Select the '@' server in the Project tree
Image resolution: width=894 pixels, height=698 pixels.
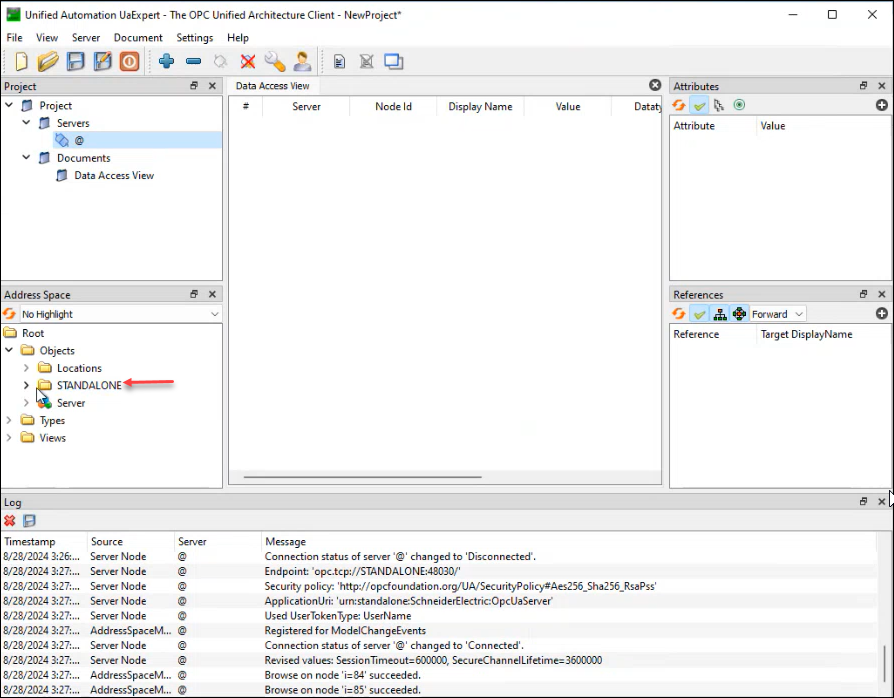[x=79, y=140]
